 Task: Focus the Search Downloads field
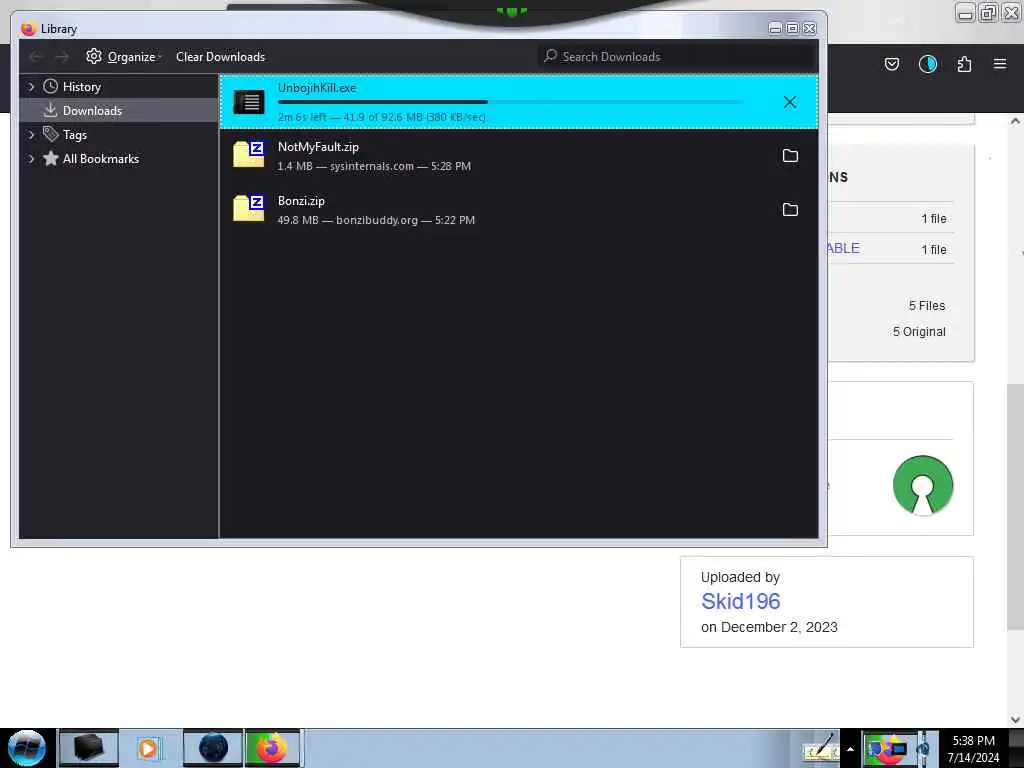[x=677, y=57]
